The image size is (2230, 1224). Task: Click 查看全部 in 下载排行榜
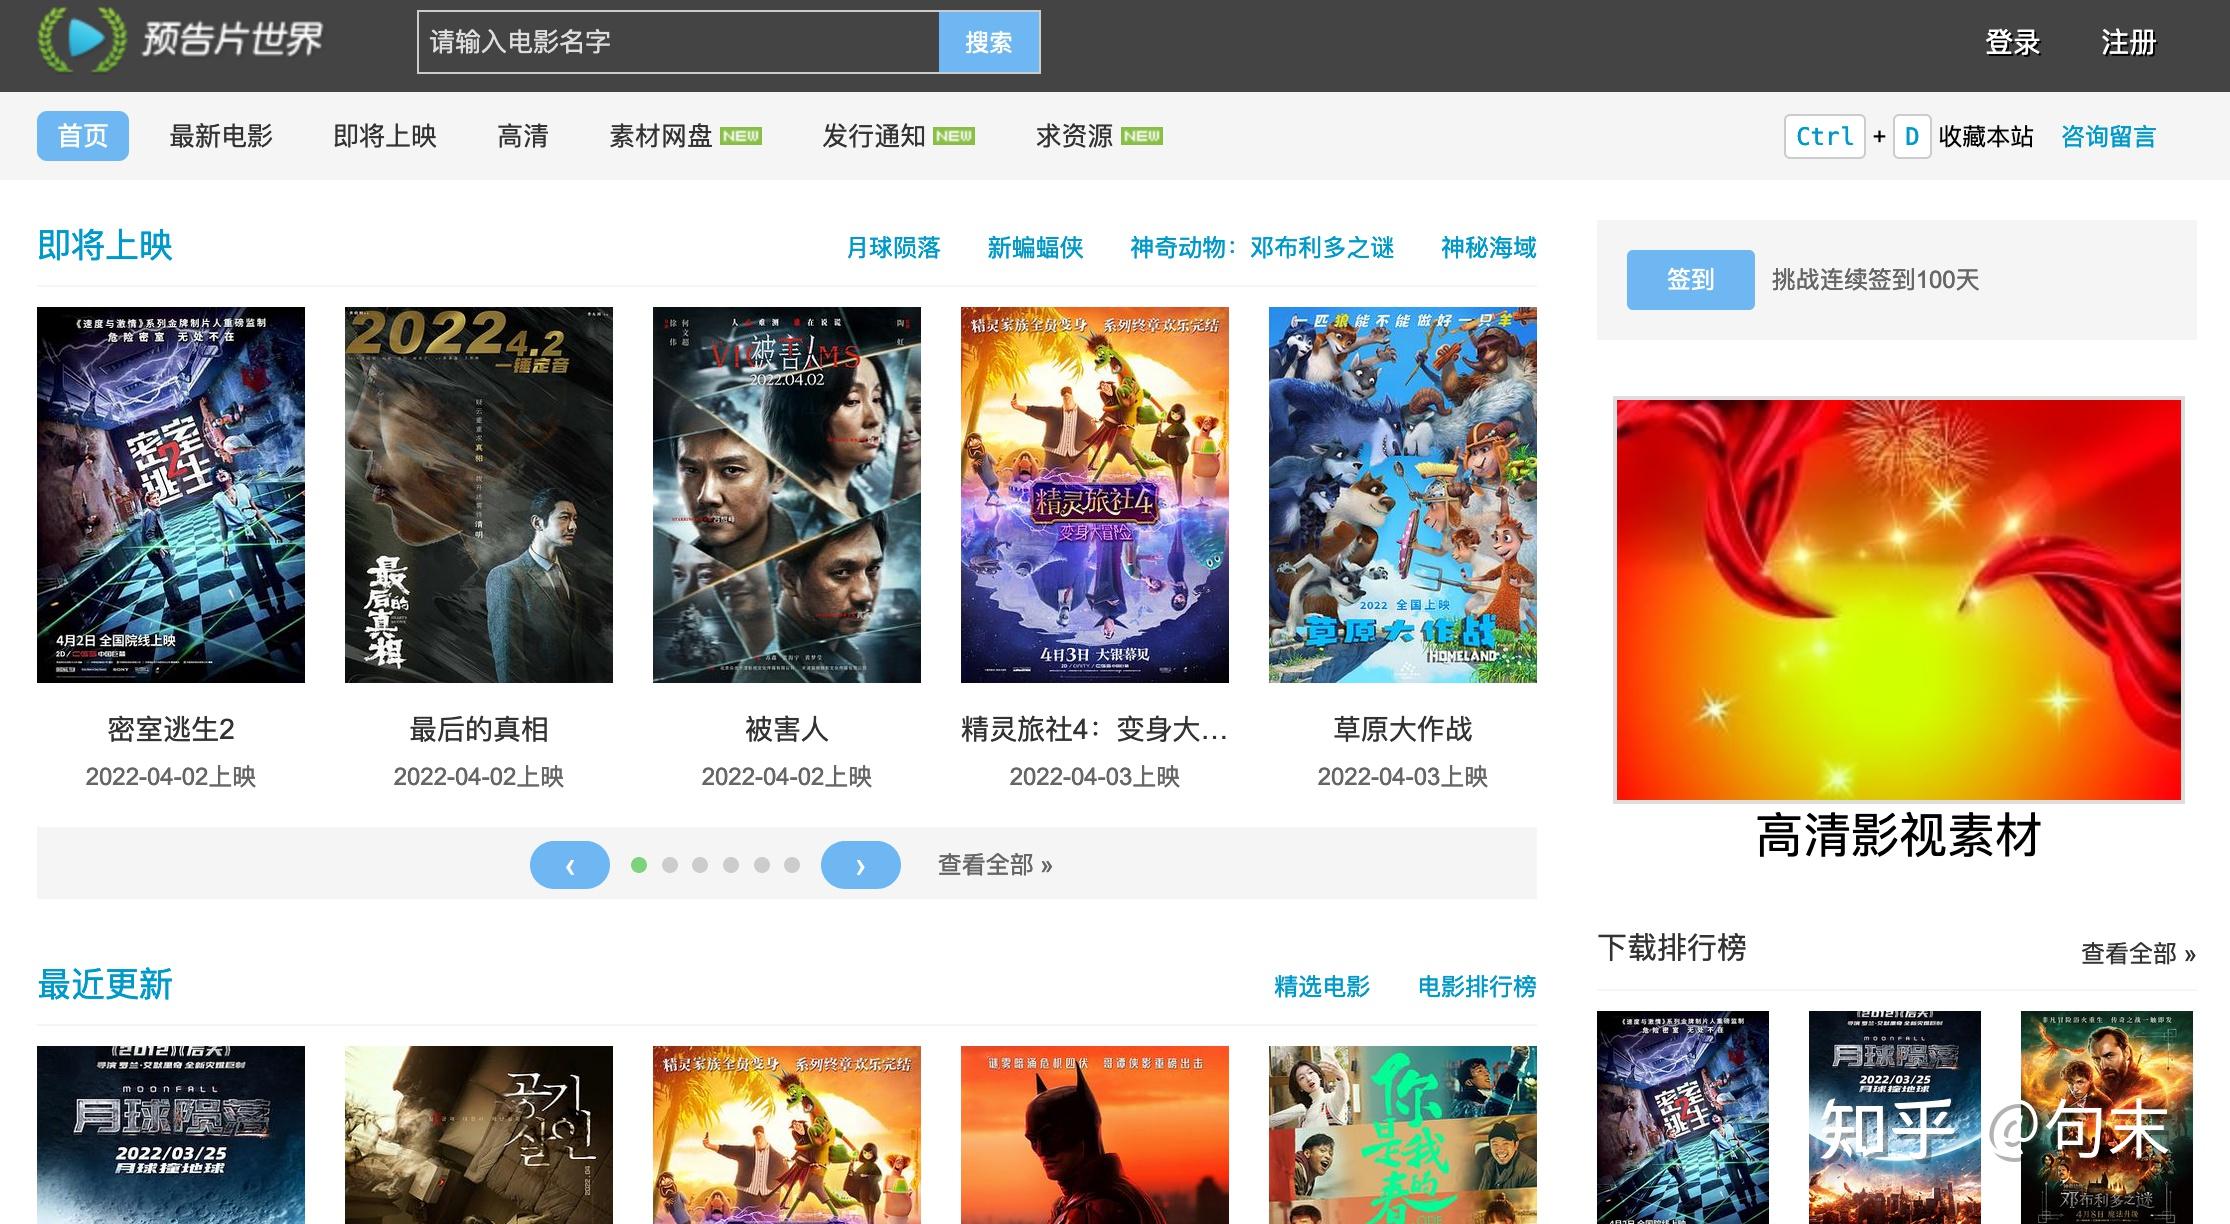coord(2138,954)
